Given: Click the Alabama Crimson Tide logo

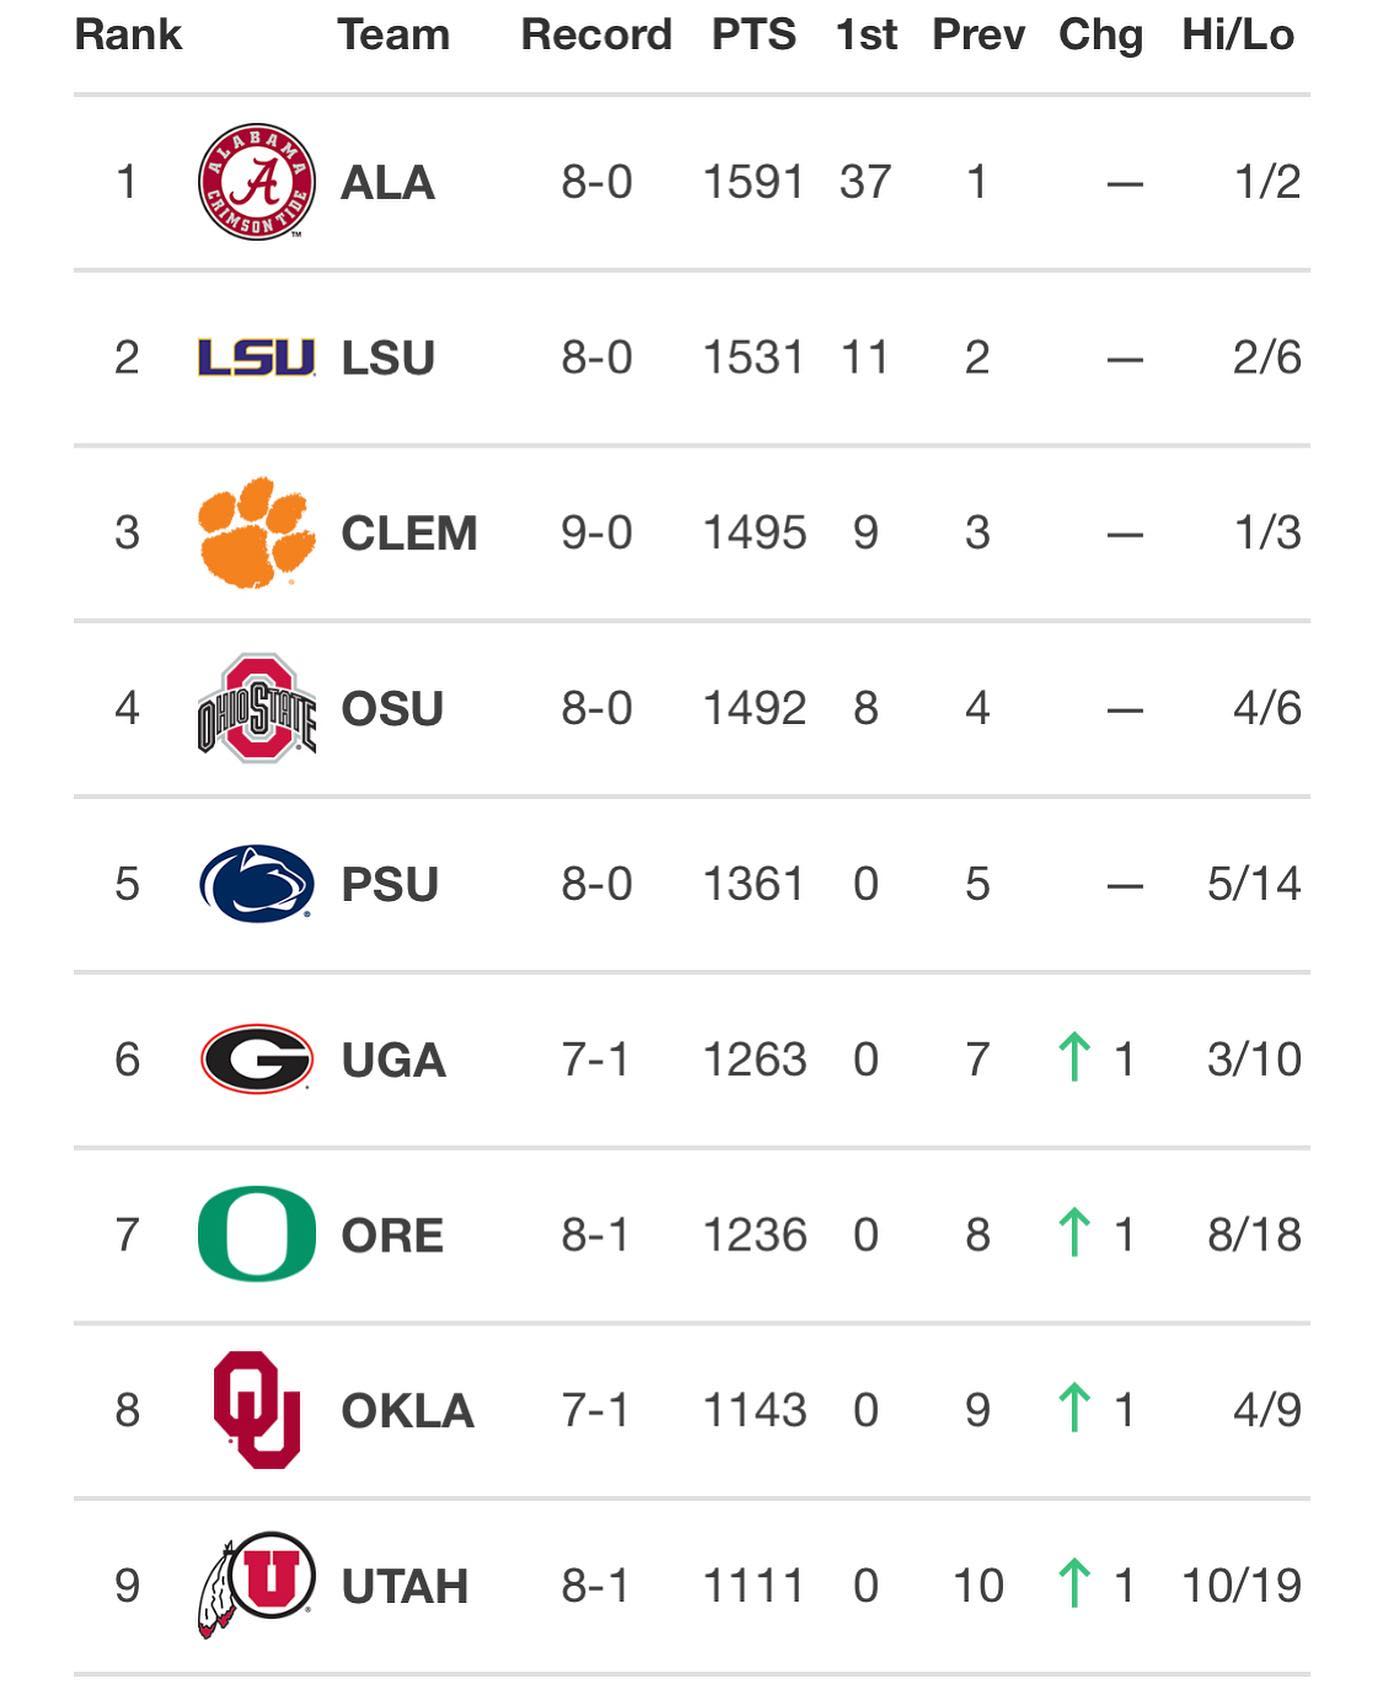Looking at the screenshot, I should click(x=257, y=182).
